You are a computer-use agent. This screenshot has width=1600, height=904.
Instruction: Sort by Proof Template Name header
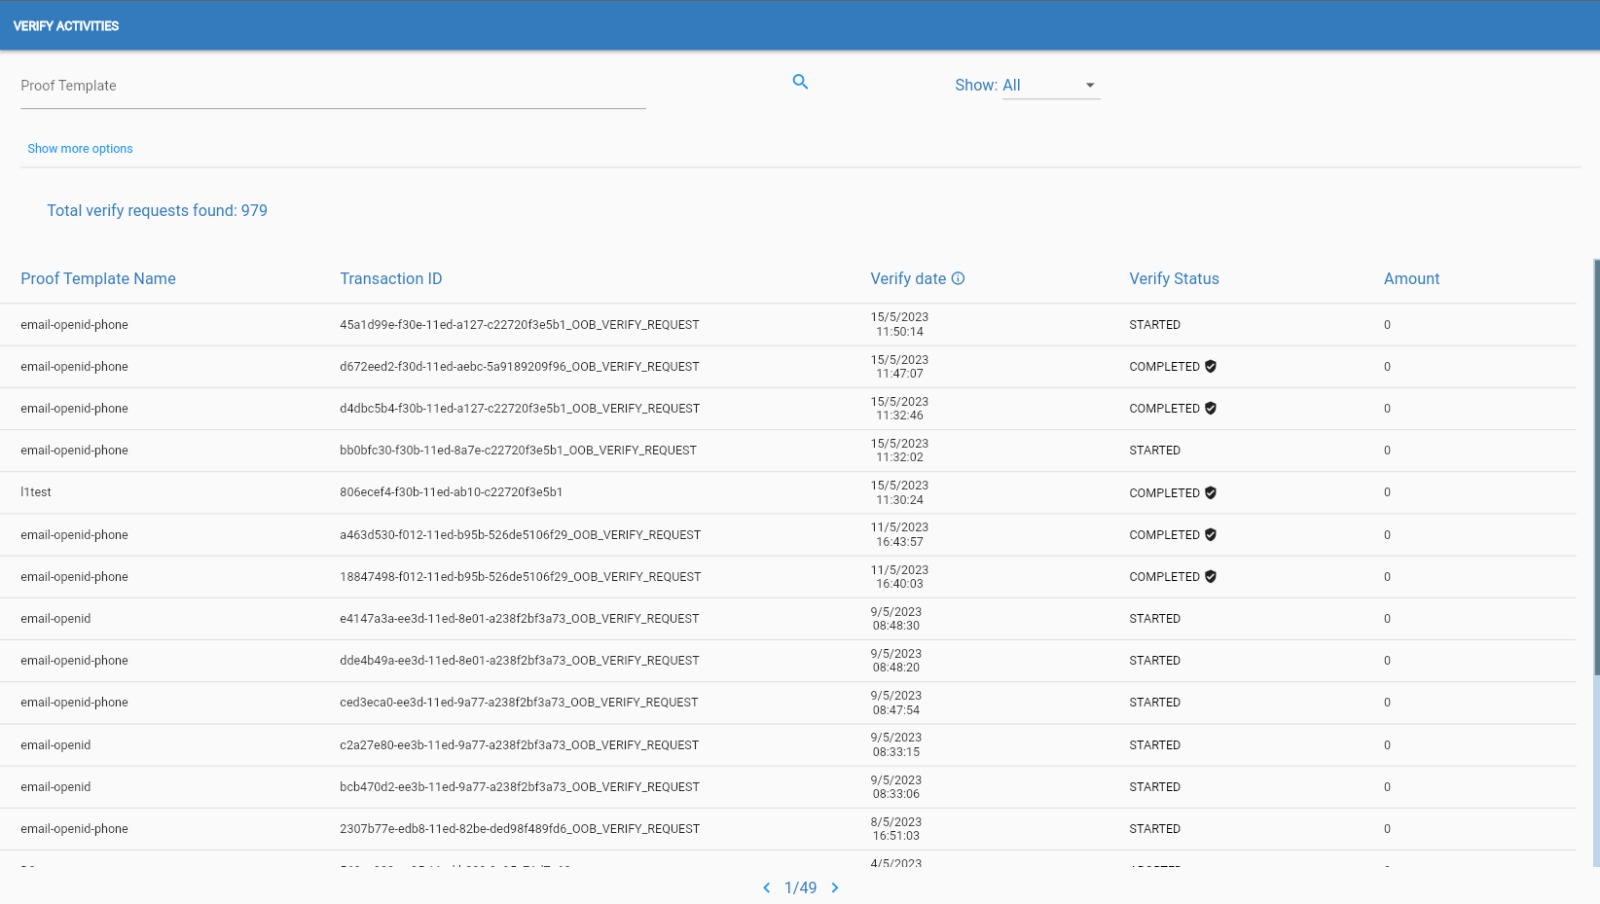[98, 279]
